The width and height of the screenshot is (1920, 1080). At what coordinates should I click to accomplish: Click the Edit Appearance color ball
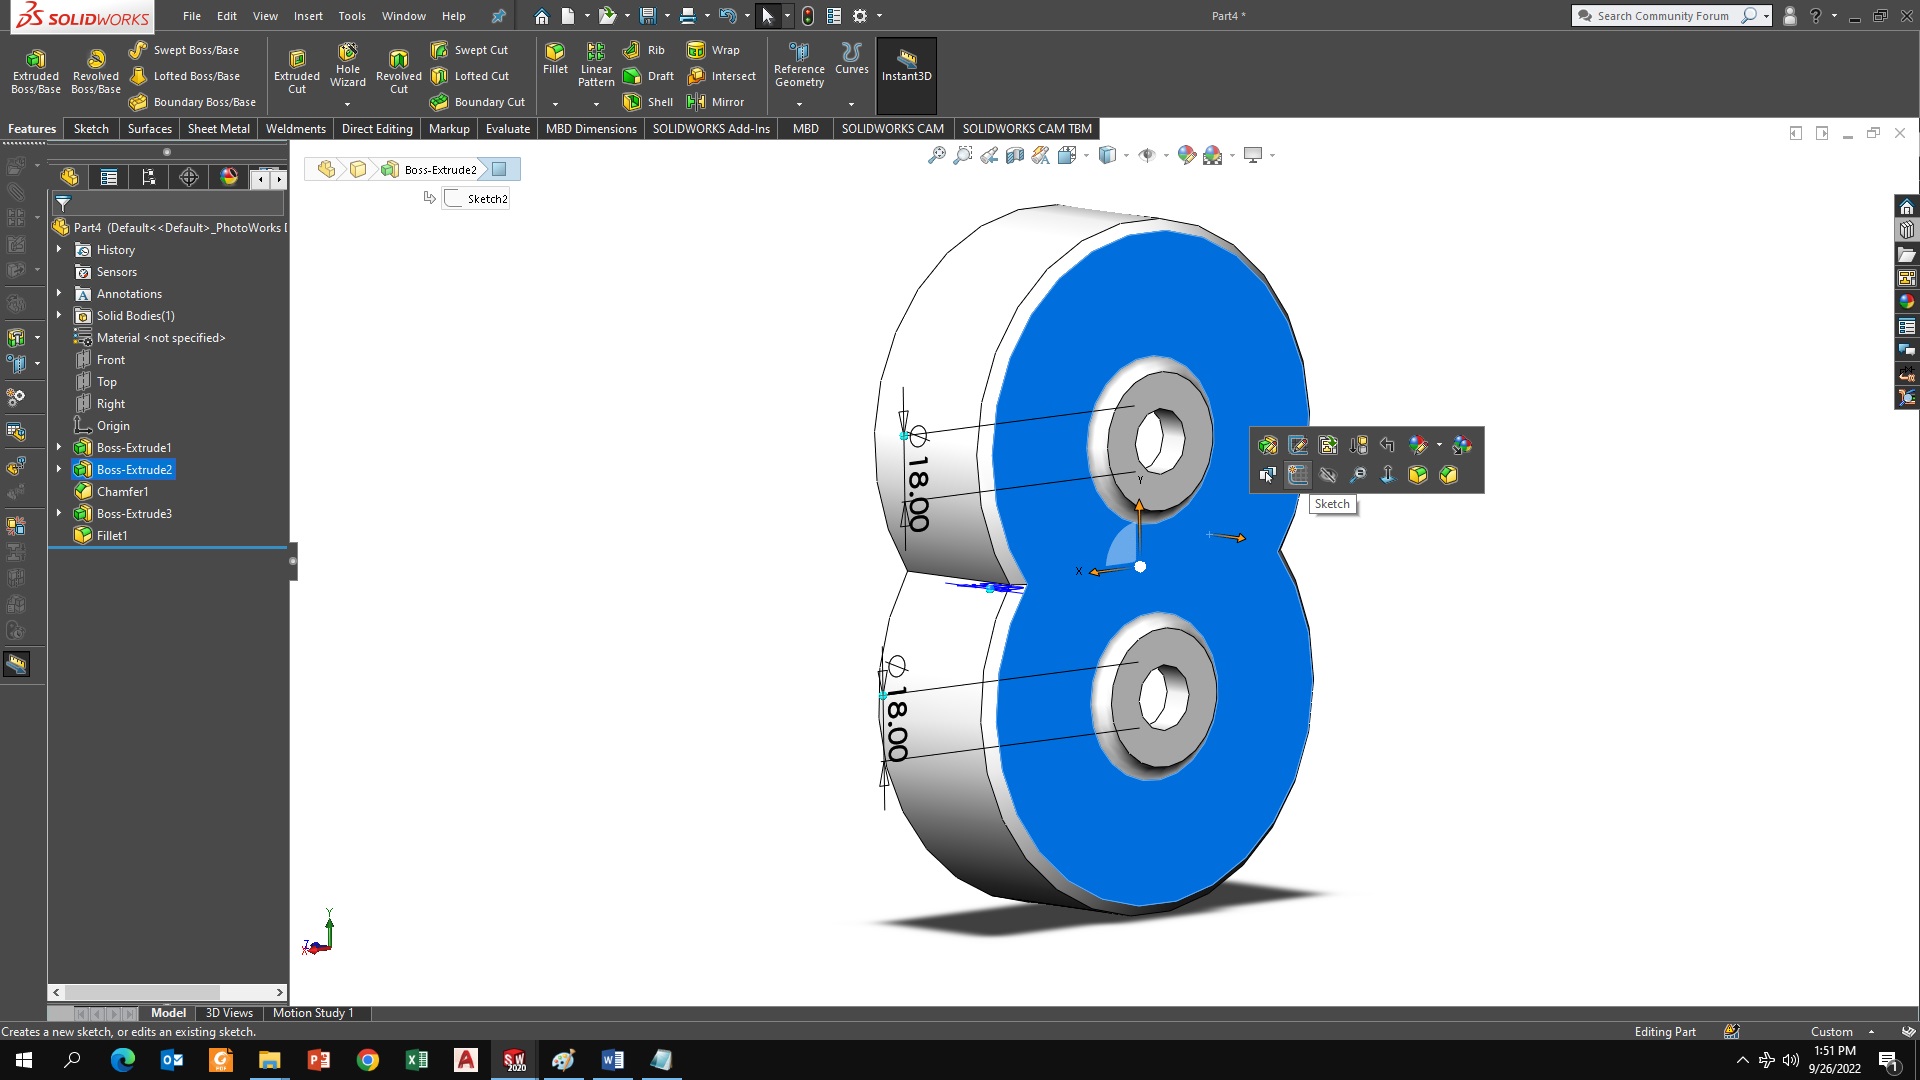coord(1186,155)
